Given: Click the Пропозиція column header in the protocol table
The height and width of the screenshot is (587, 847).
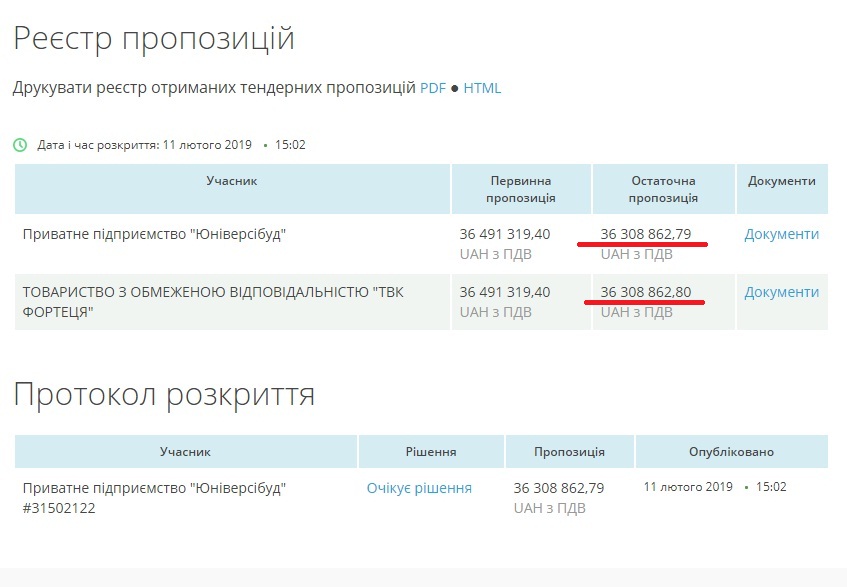Looking at the screenshot, I should pyautogui.click(x=569, y=452).
